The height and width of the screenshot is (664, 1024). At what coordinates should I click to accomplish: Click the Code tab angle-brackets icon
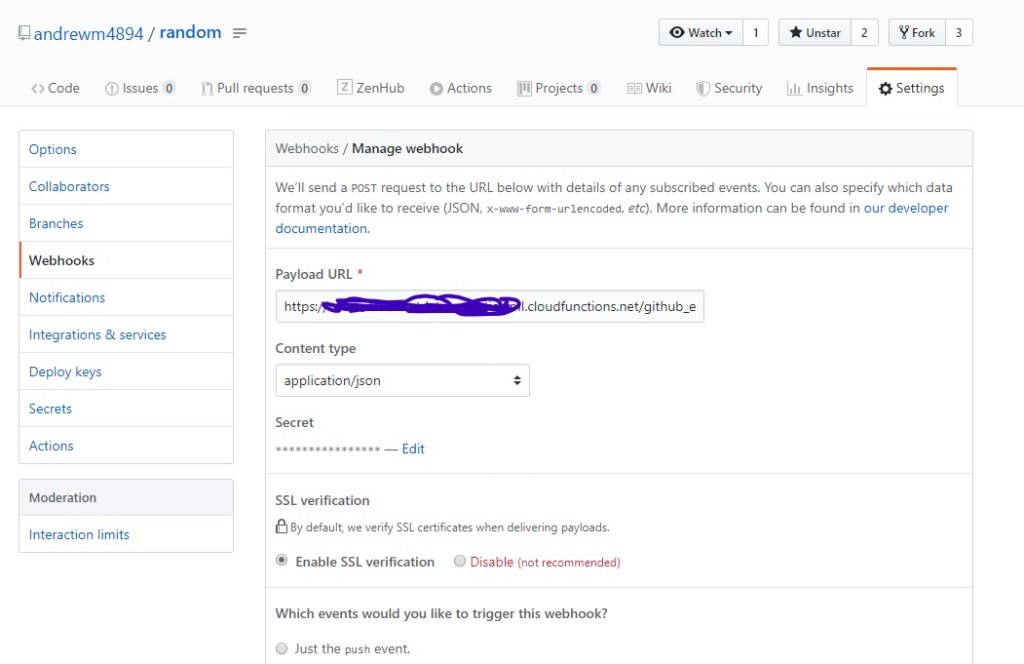38,89
